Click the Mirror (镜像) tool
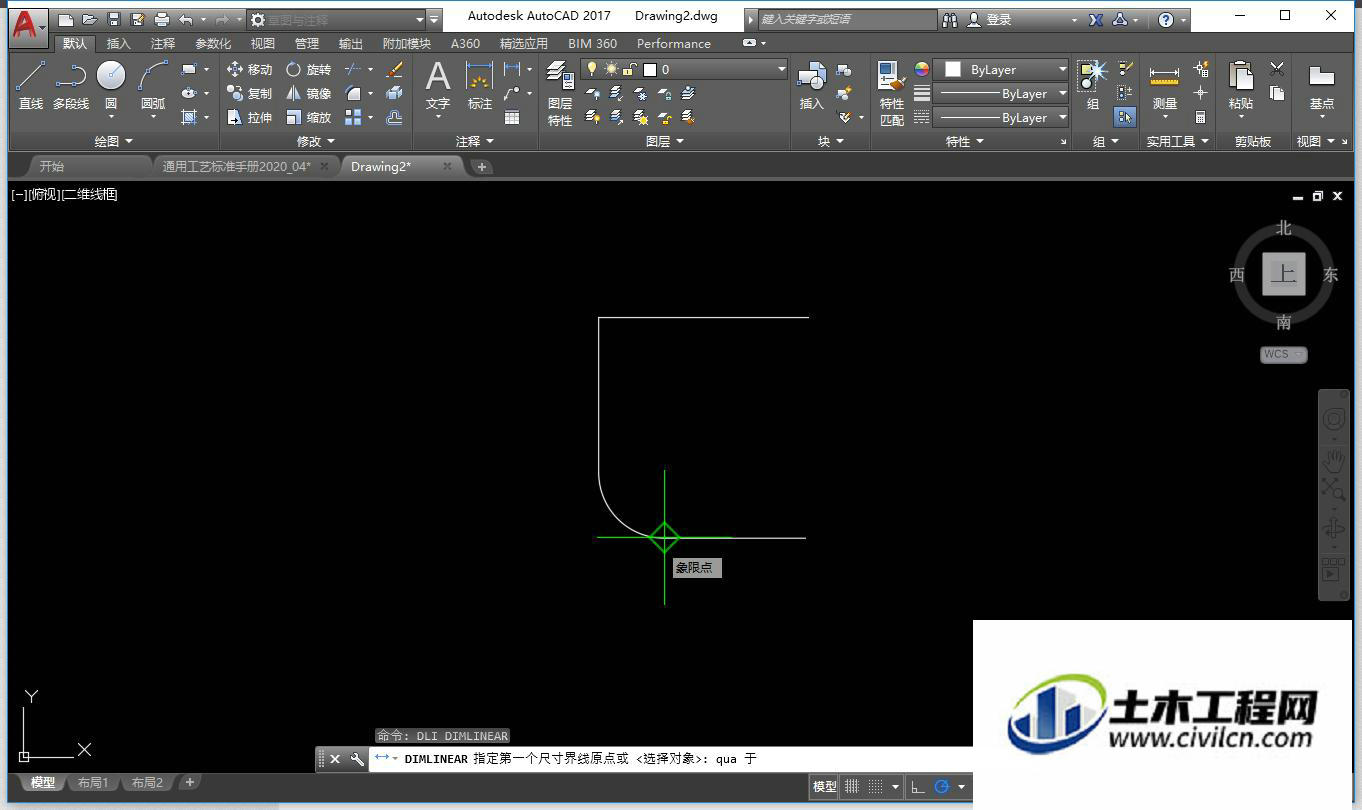 click(308, 93)
